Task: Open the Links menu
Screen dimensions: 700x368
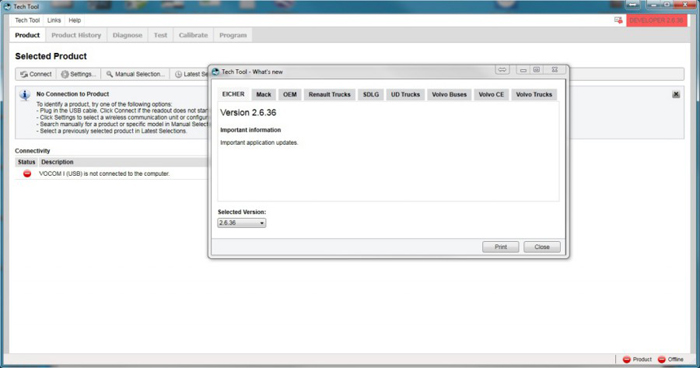Action: [54, 21]
